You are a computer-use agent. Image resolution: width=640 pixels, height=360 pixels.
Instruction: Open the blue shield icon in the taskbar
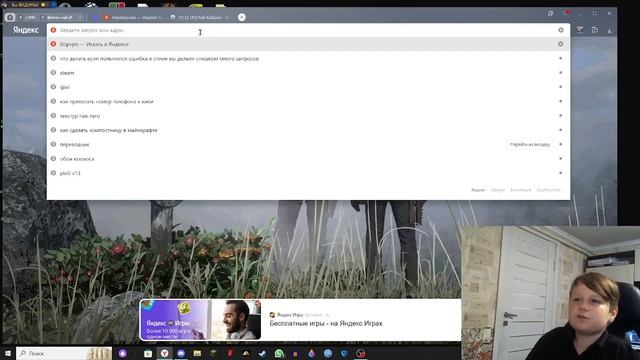(x=344, y=353)
